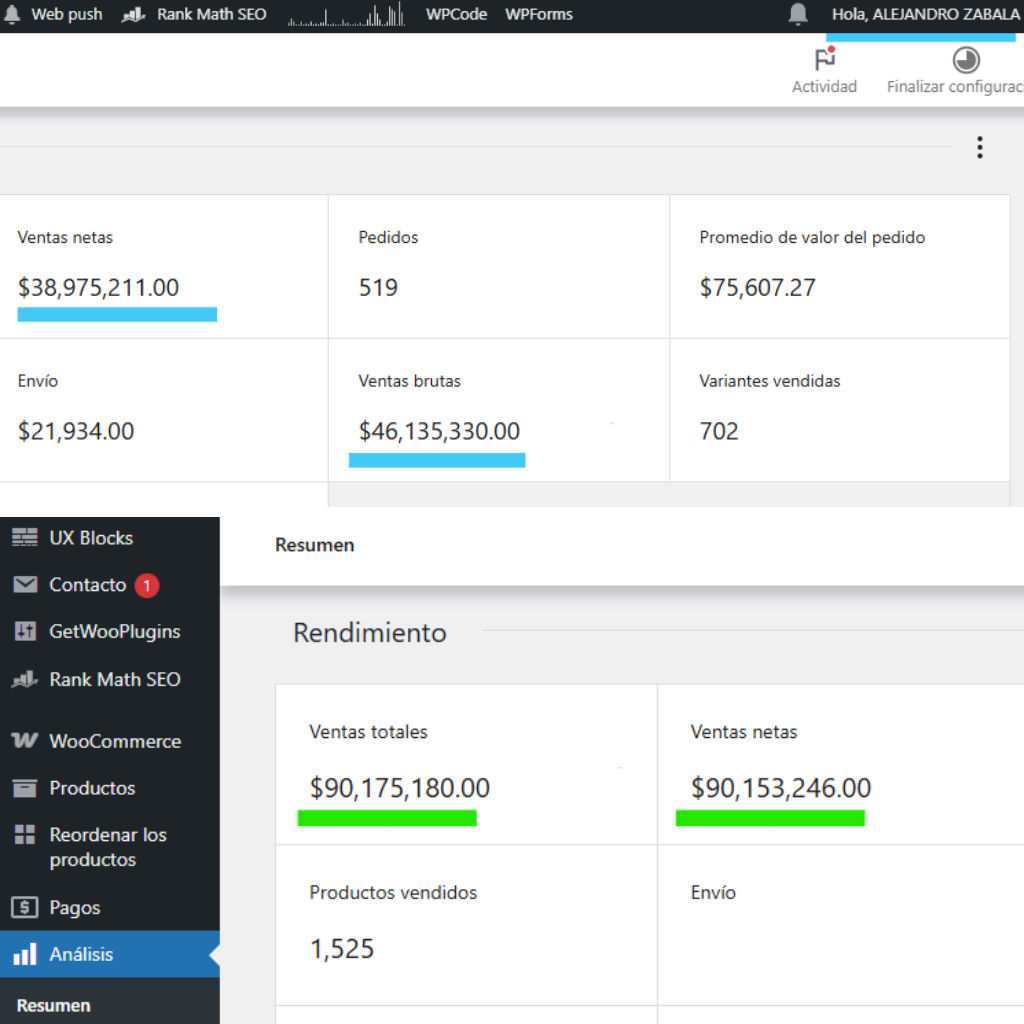The height and width of the screenshot is (1024, 1024).
Task: Open the WPForms admin bar item
Action: (x=539, y=14)
